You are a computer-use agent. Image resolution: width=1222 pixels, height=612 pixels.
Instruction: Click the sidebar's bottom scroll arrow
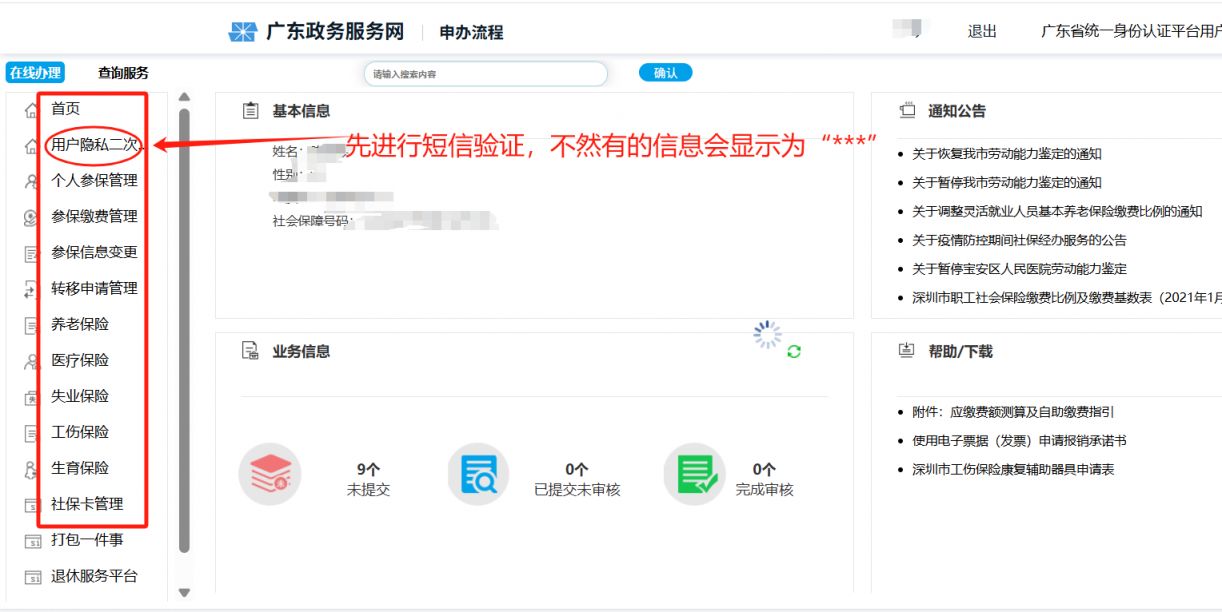[184, 593]
